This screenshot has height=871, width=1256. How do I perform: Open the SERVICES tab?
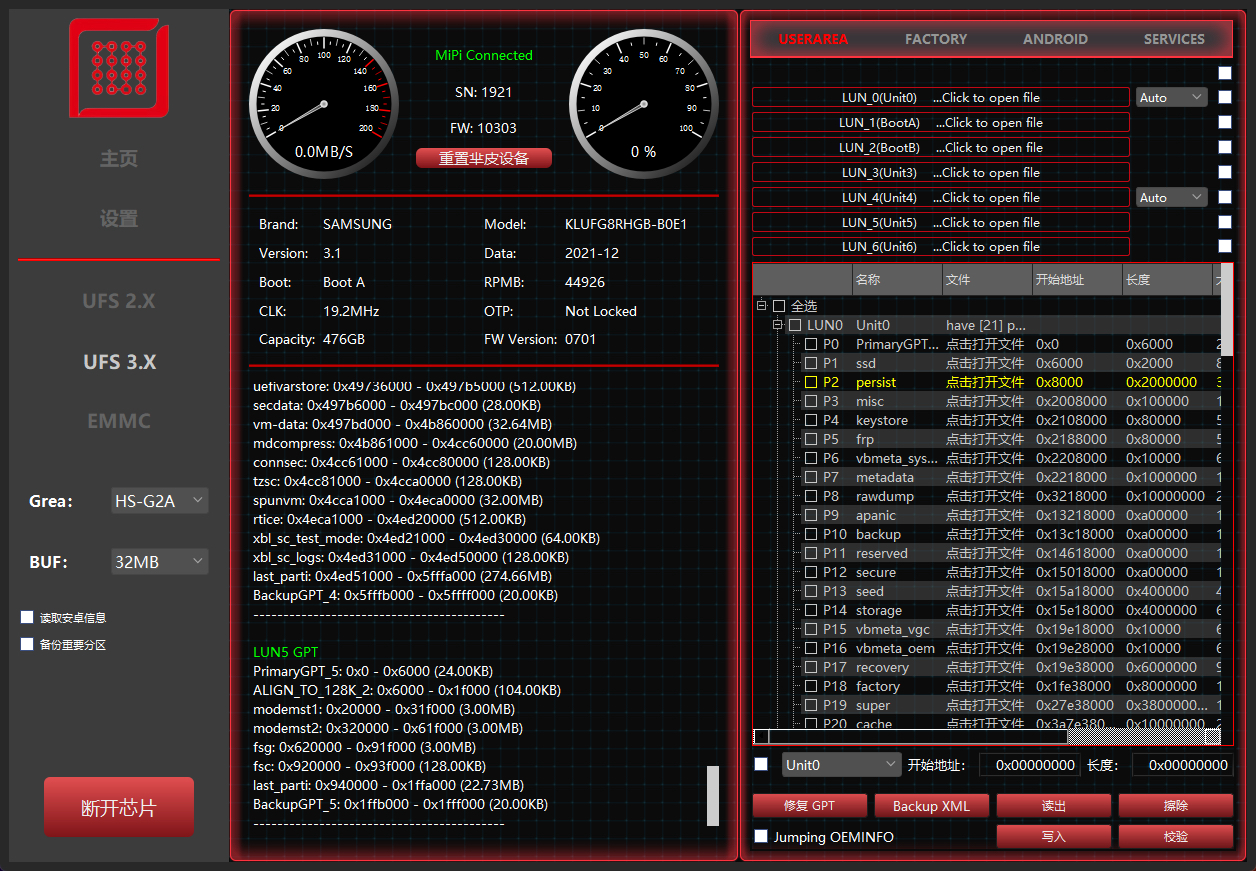pyautogui.click(x=1174, y=39)
